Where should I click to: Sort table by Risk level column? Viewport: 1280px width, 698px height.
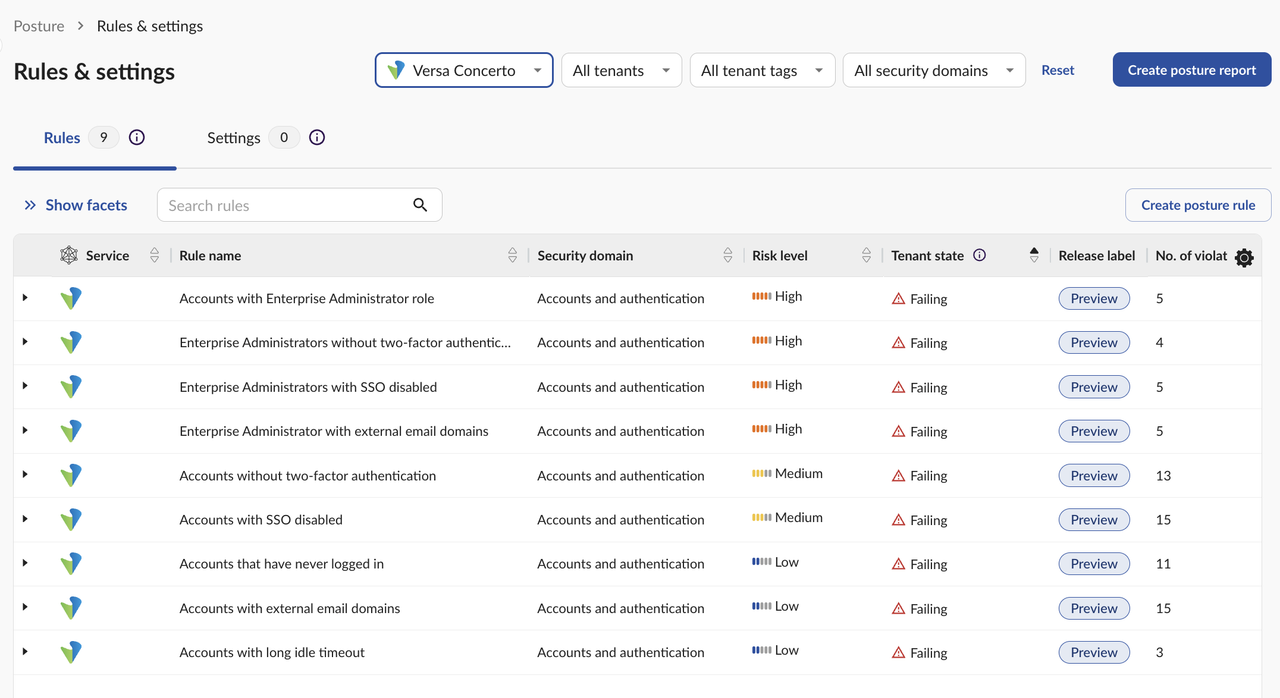pyautogui.click(x=866, y=256)
